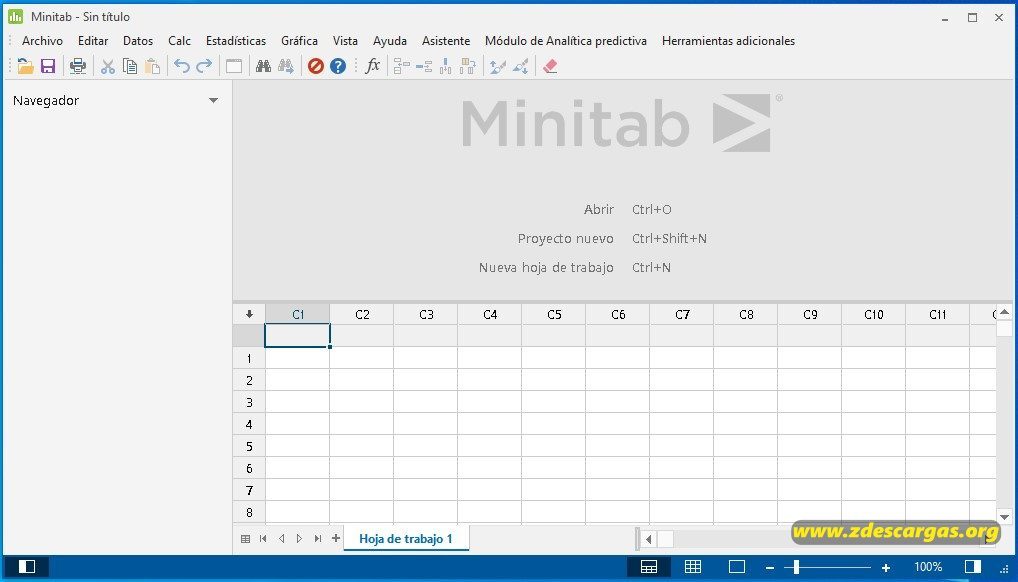Zoom in with the plus button
This screenshot has width=1018, height=582.
[886, 567]
